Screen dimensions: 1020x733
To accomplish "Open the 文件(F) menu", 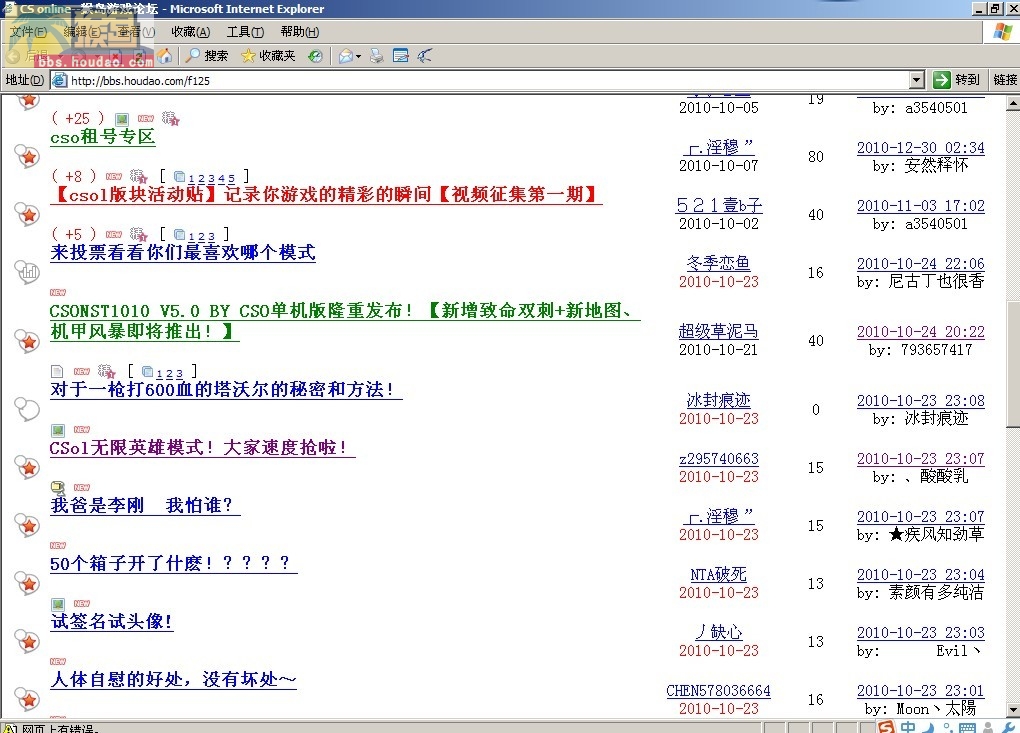I will [x=28, y=31].
